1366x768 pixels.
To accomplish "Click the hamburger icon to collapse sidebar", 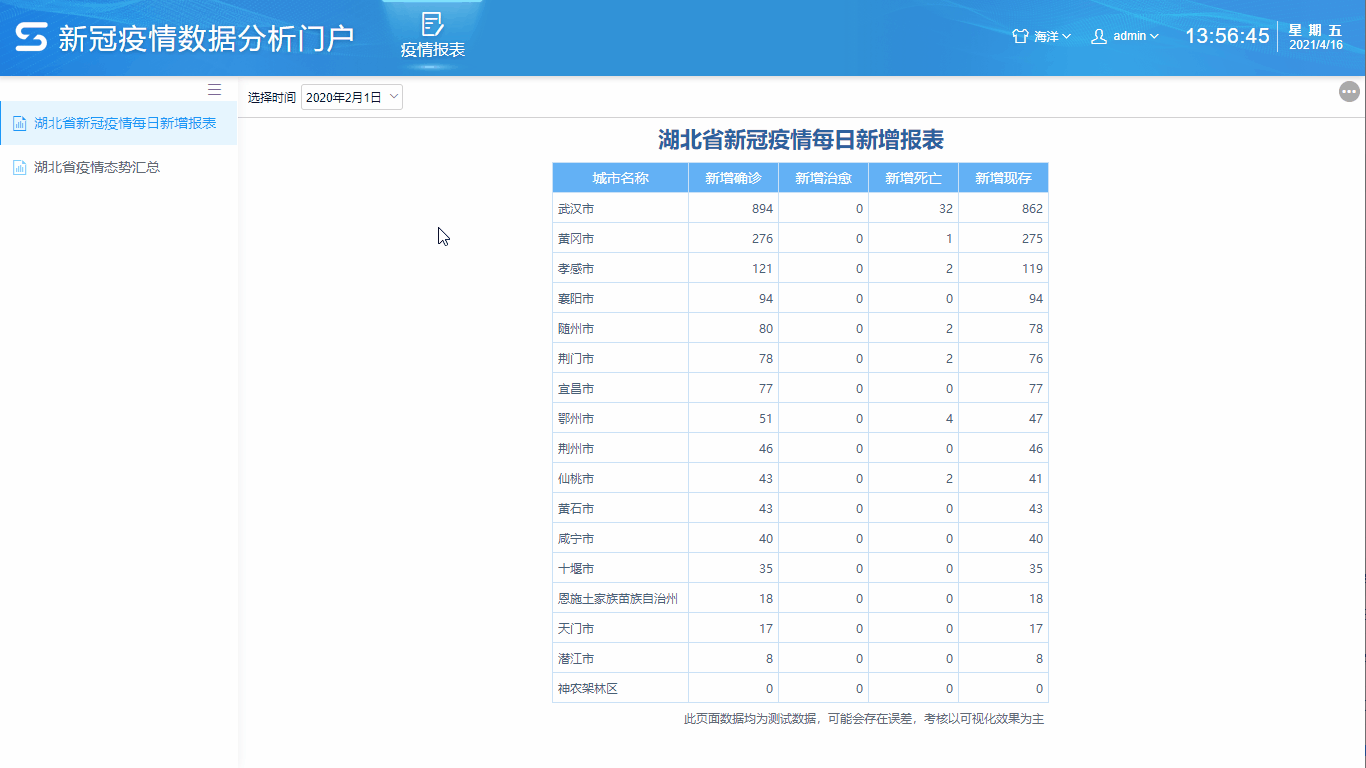I will pos(214,89).
